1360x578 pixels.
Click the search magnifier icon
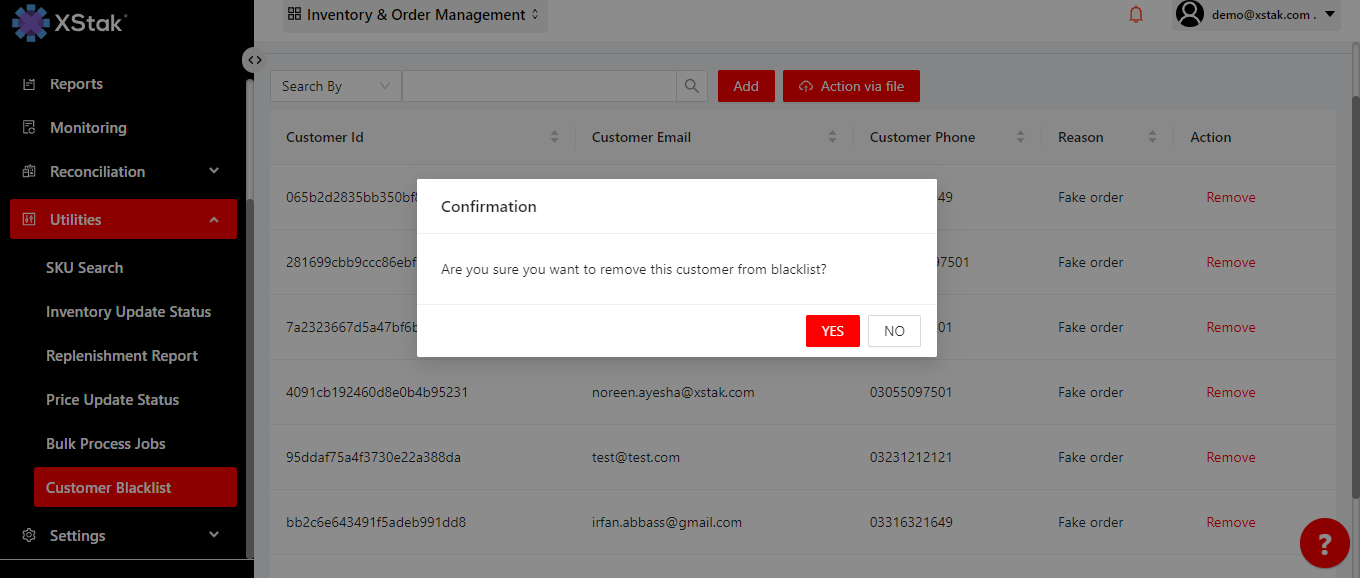point(692,86)
